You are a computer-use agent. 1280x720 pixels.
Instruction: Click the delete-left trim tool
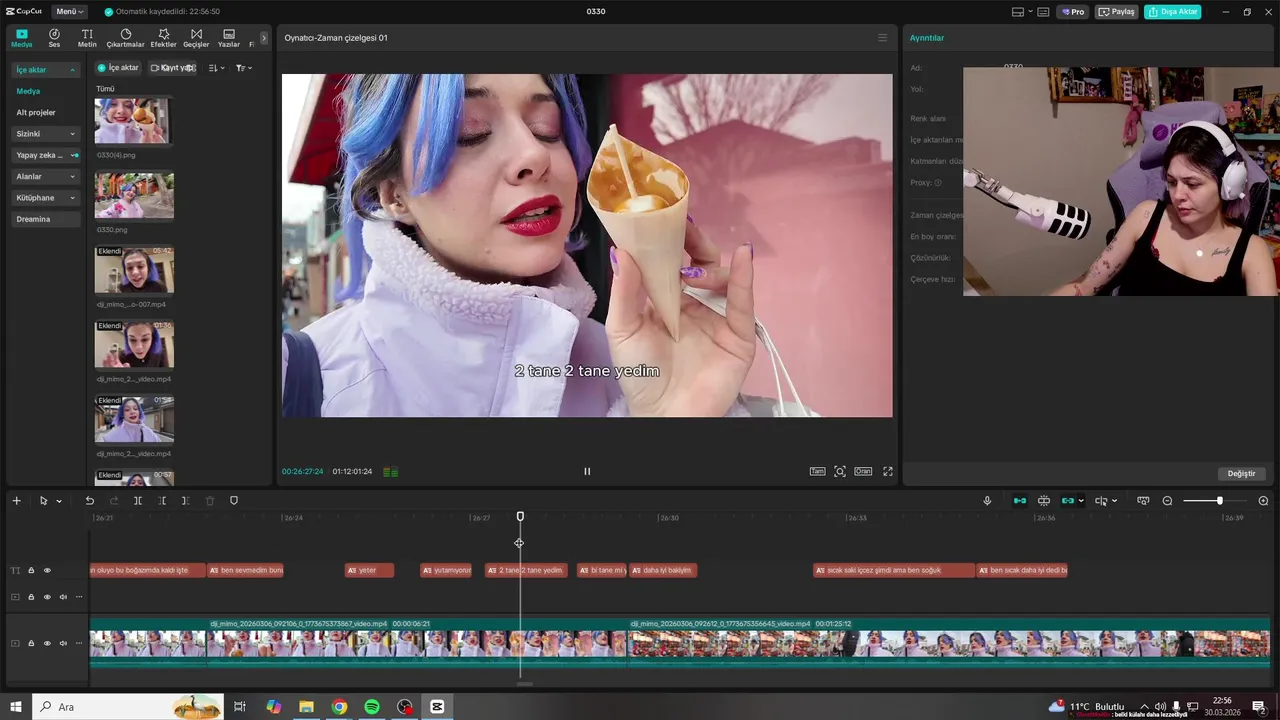point(162,501)
